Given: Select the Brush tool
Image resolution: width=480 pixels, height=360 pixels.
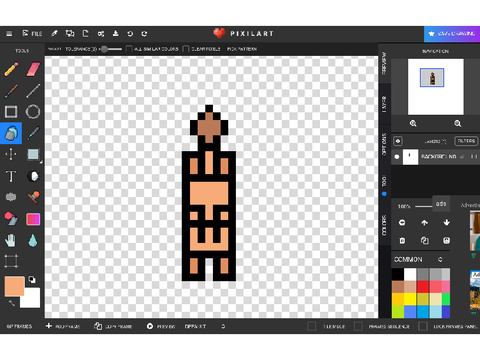Looking at the screenshot, I should point(11,91).
